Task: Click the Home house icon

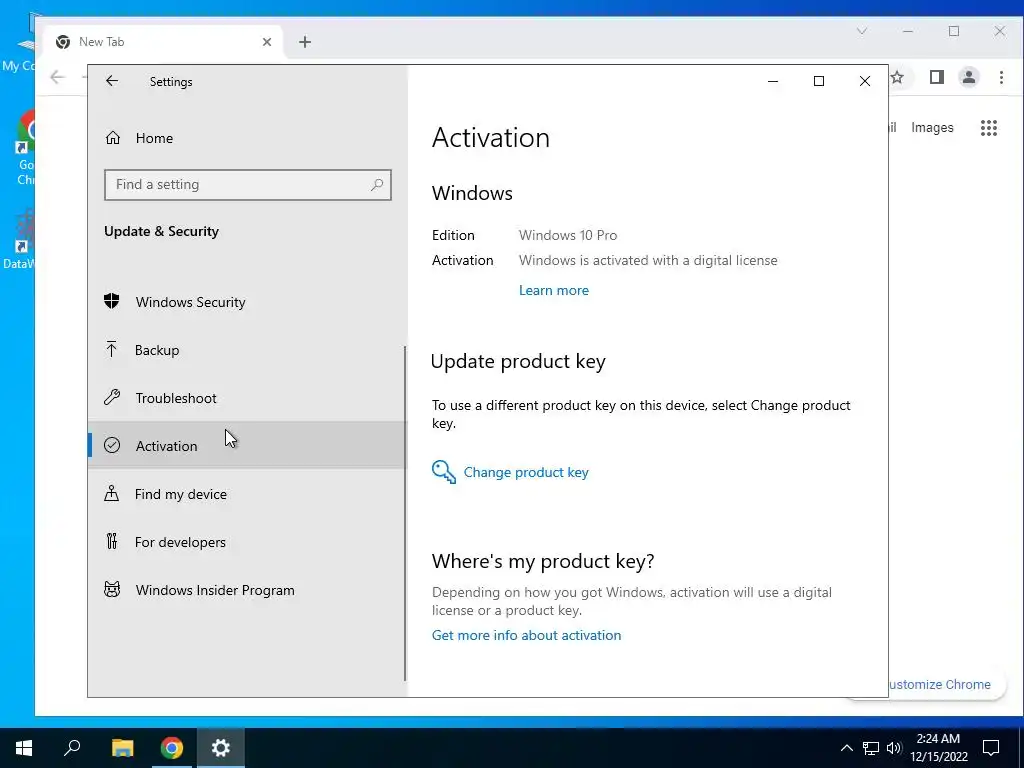Action: coord(113,138)
